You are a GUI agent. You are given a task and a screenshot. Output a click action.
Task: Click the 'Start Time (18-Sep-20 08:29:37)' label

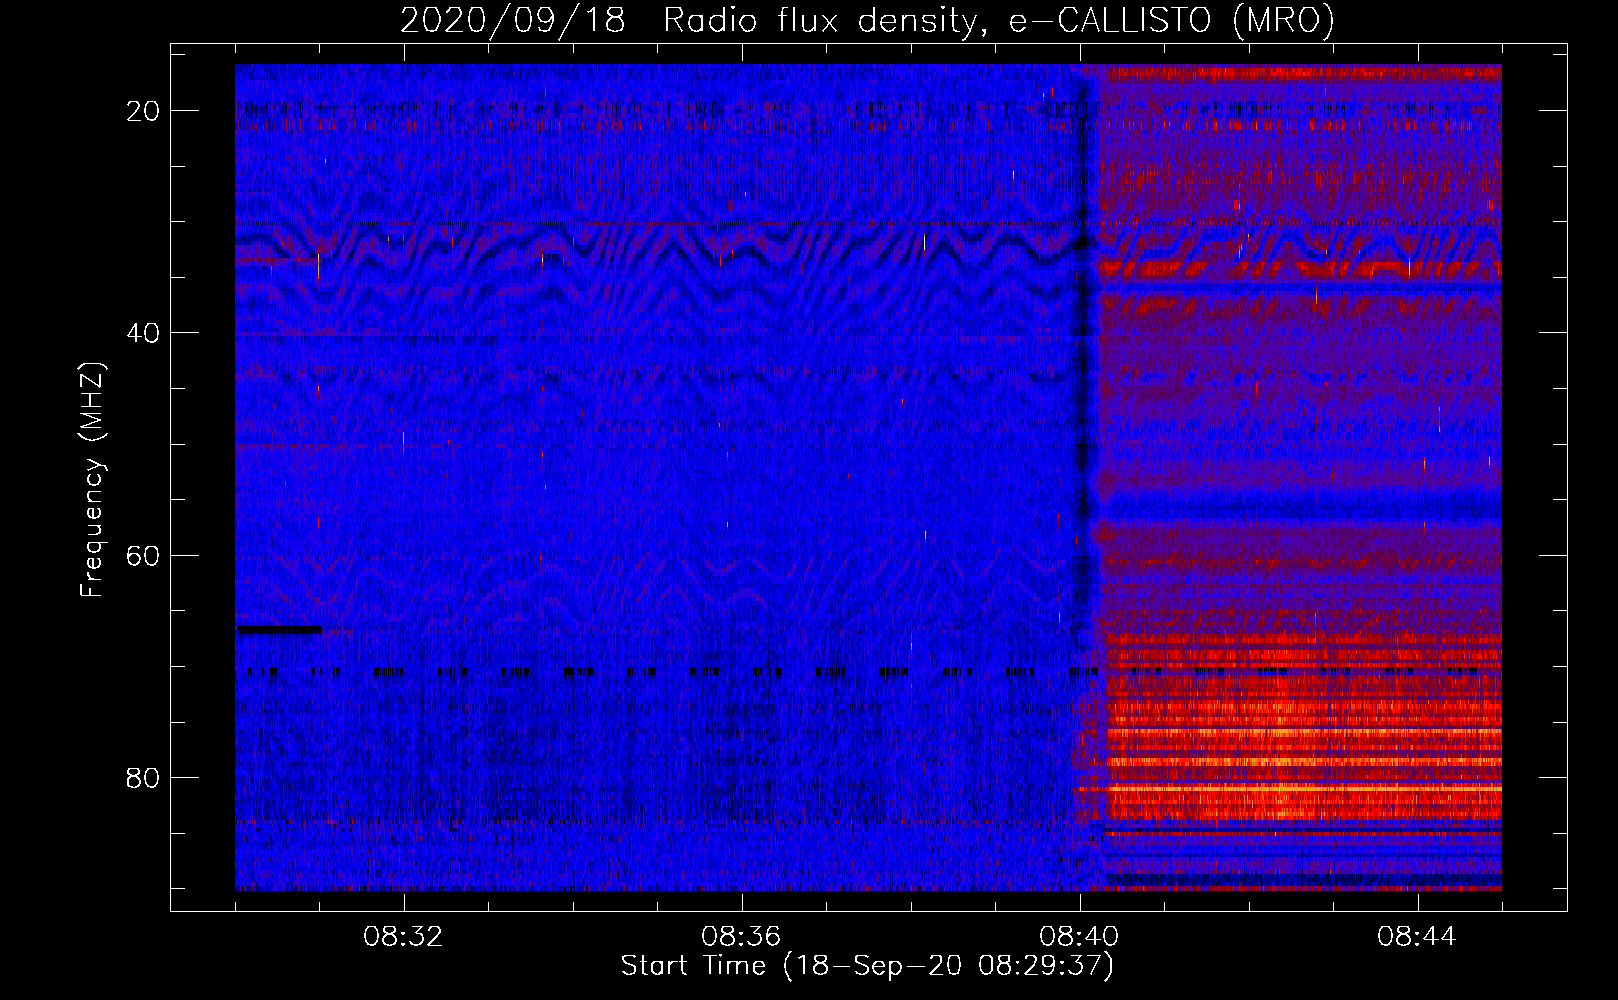pyautogui.click(x=867, y=966)
